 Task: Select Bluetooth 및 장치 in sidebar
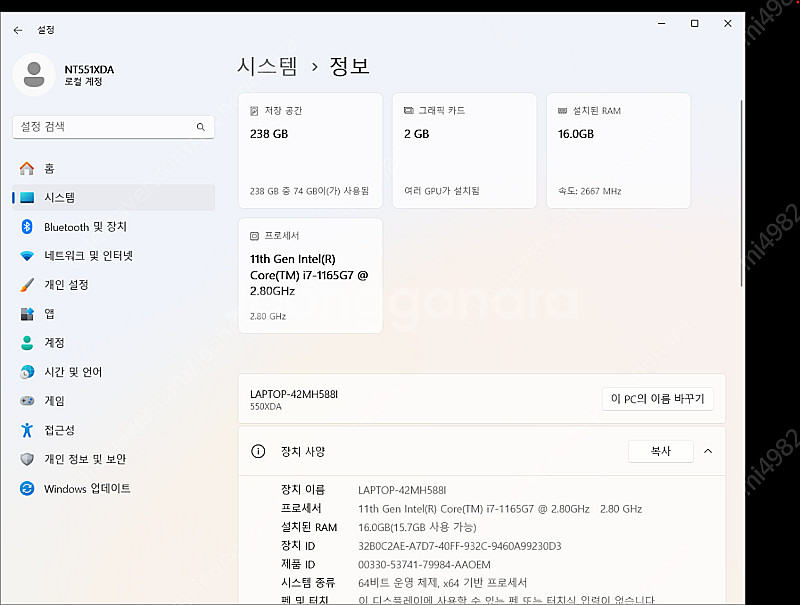tap(113, 226)
